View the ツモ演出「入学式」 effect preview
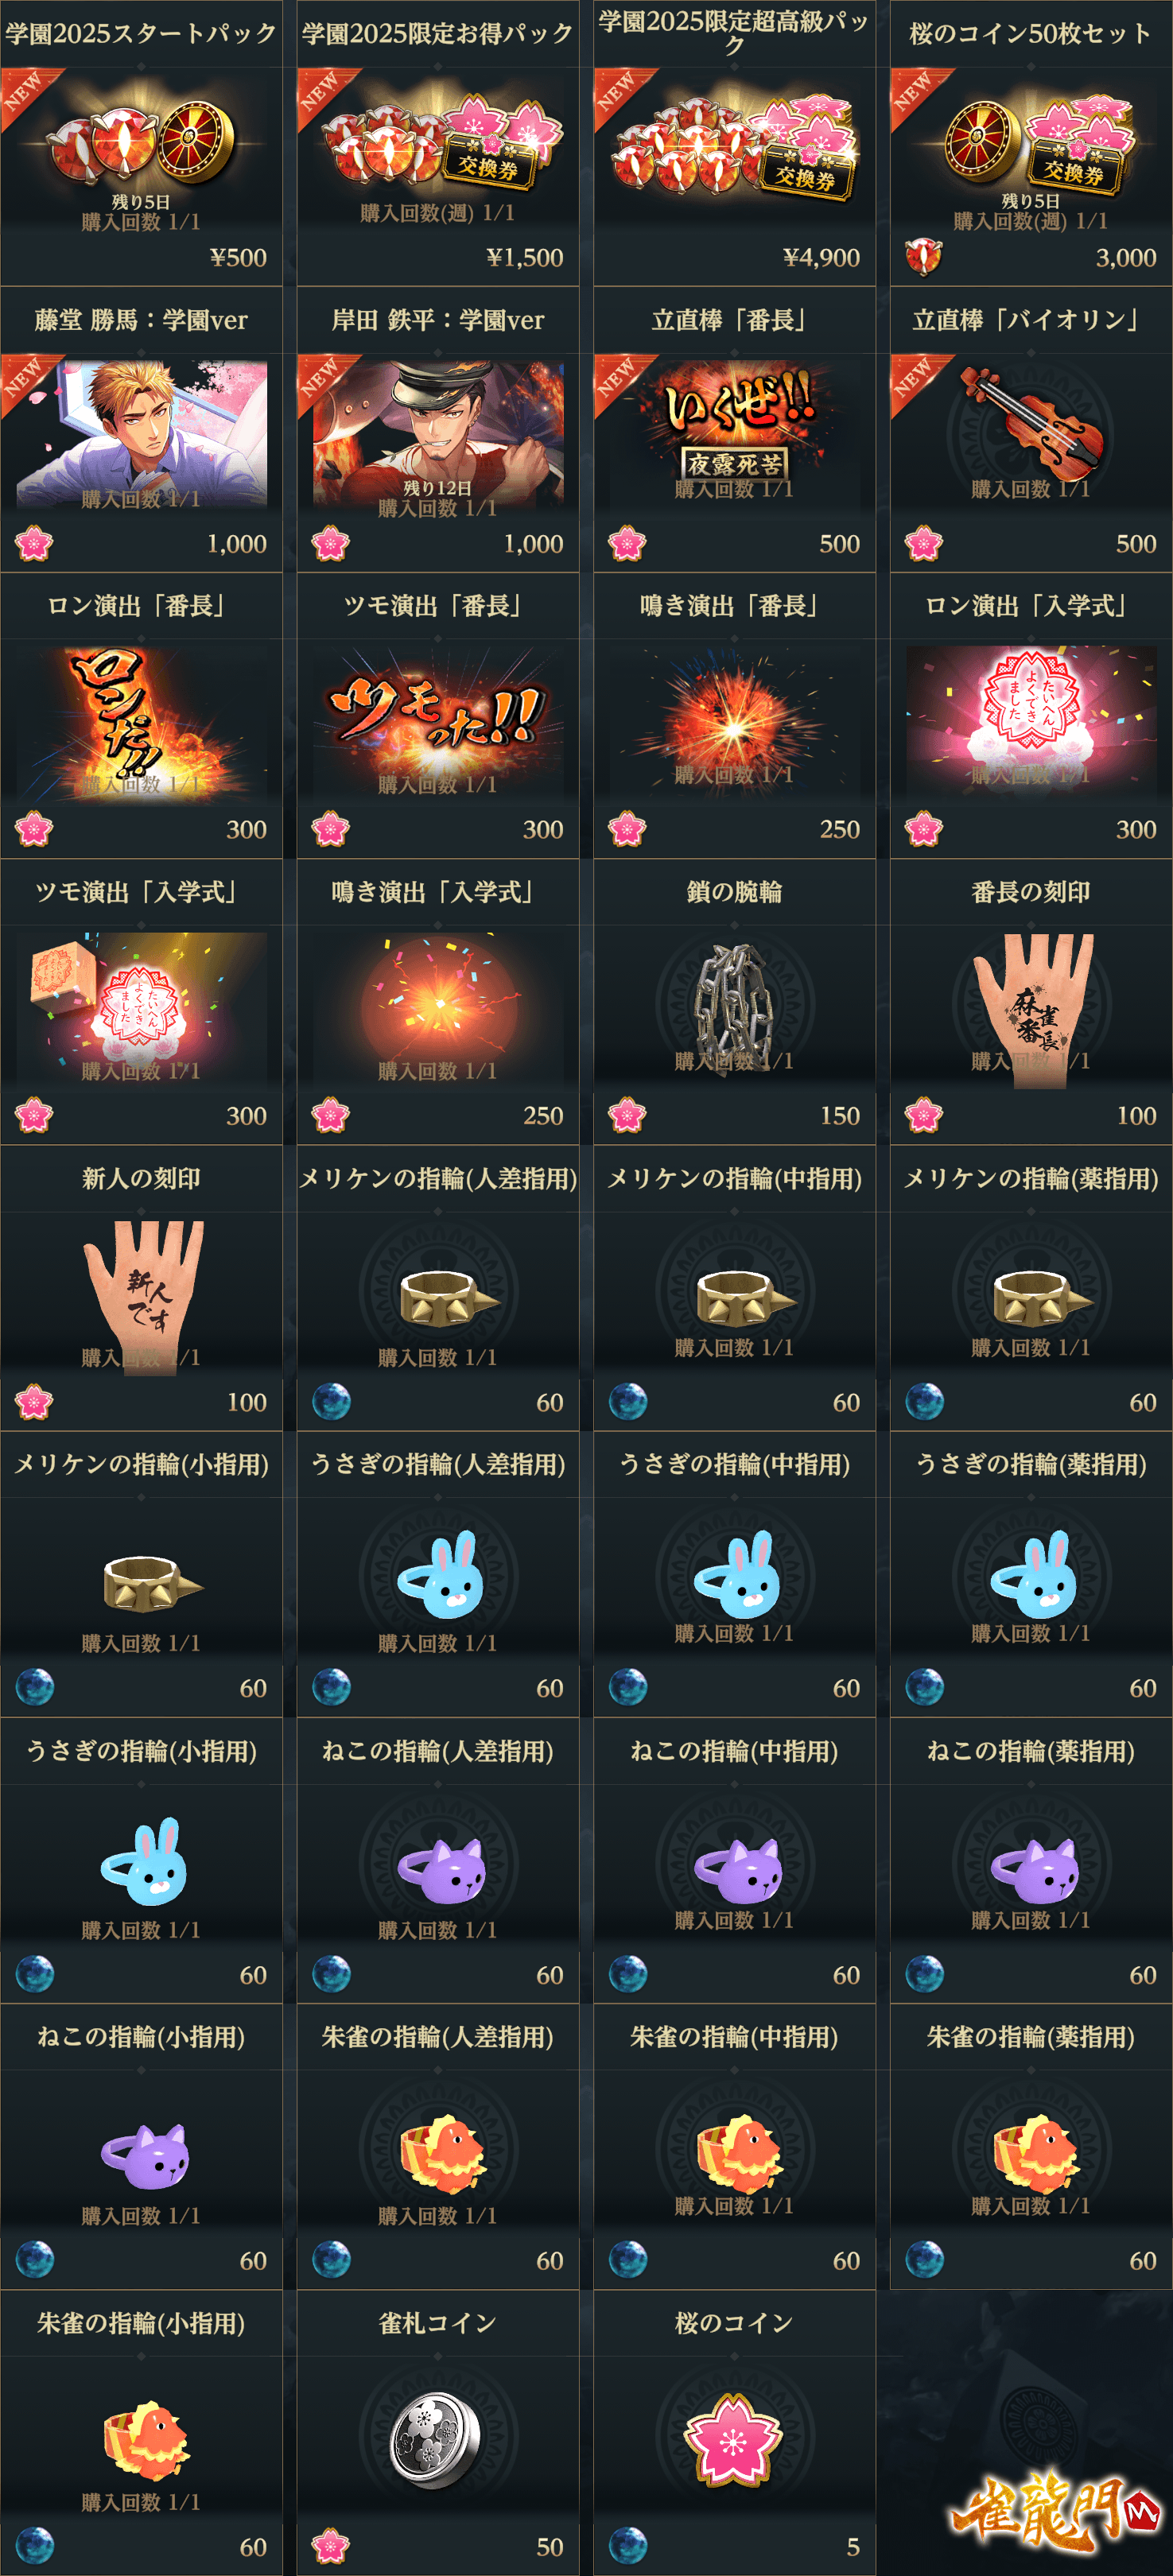This screenshot has height=2576, width=1173. click(x=142, y=1006)
